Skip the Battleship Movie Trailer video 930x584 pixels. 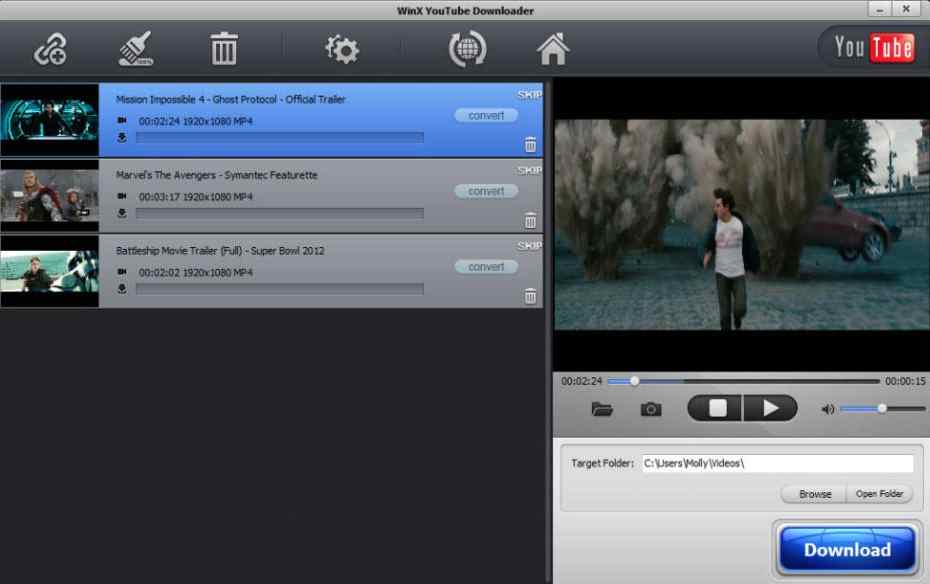click(x=529, y=245)
